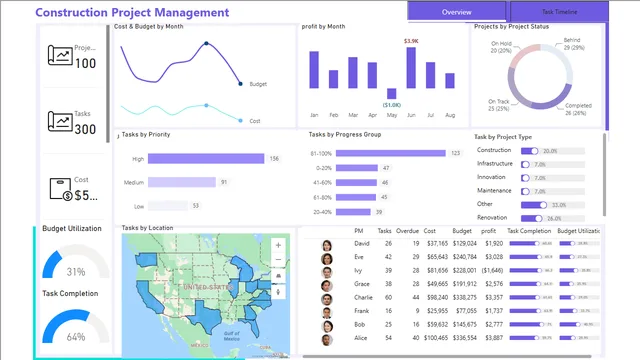Click Charlie's budget value $338,275
The image size is (640, 360).
464,298
